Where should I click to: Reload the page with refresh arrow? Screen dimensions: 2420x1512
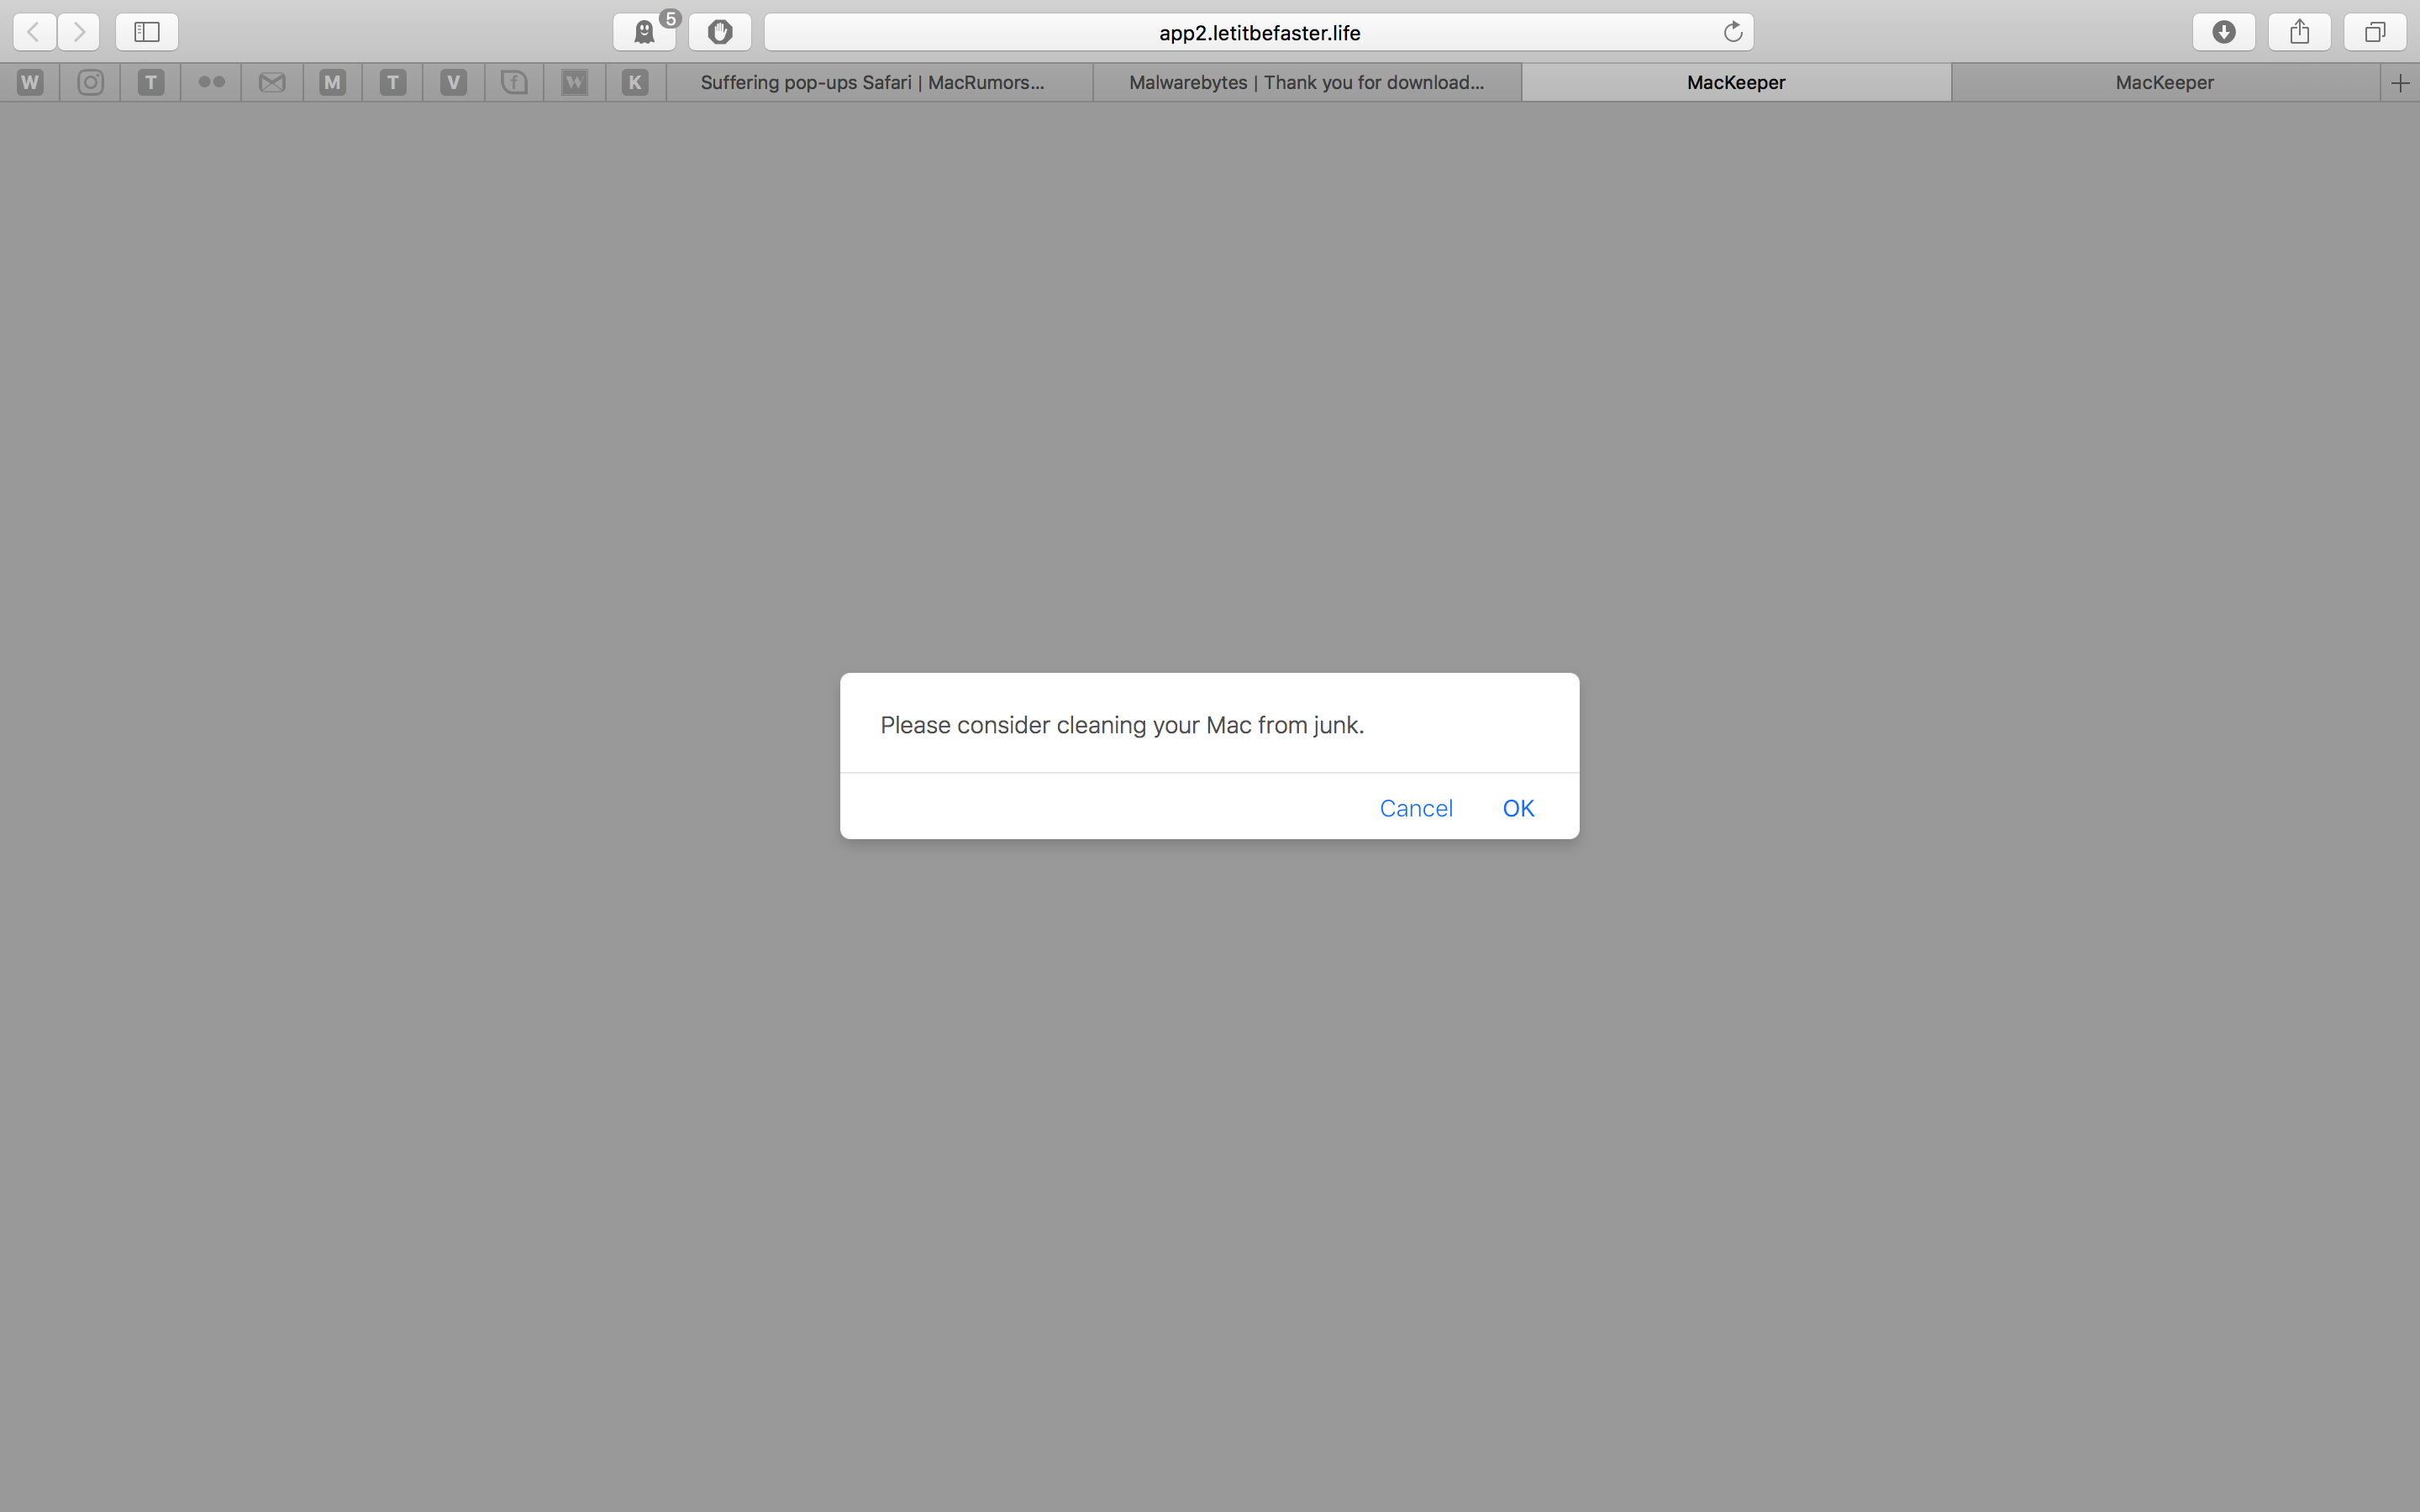(1732, 32)
